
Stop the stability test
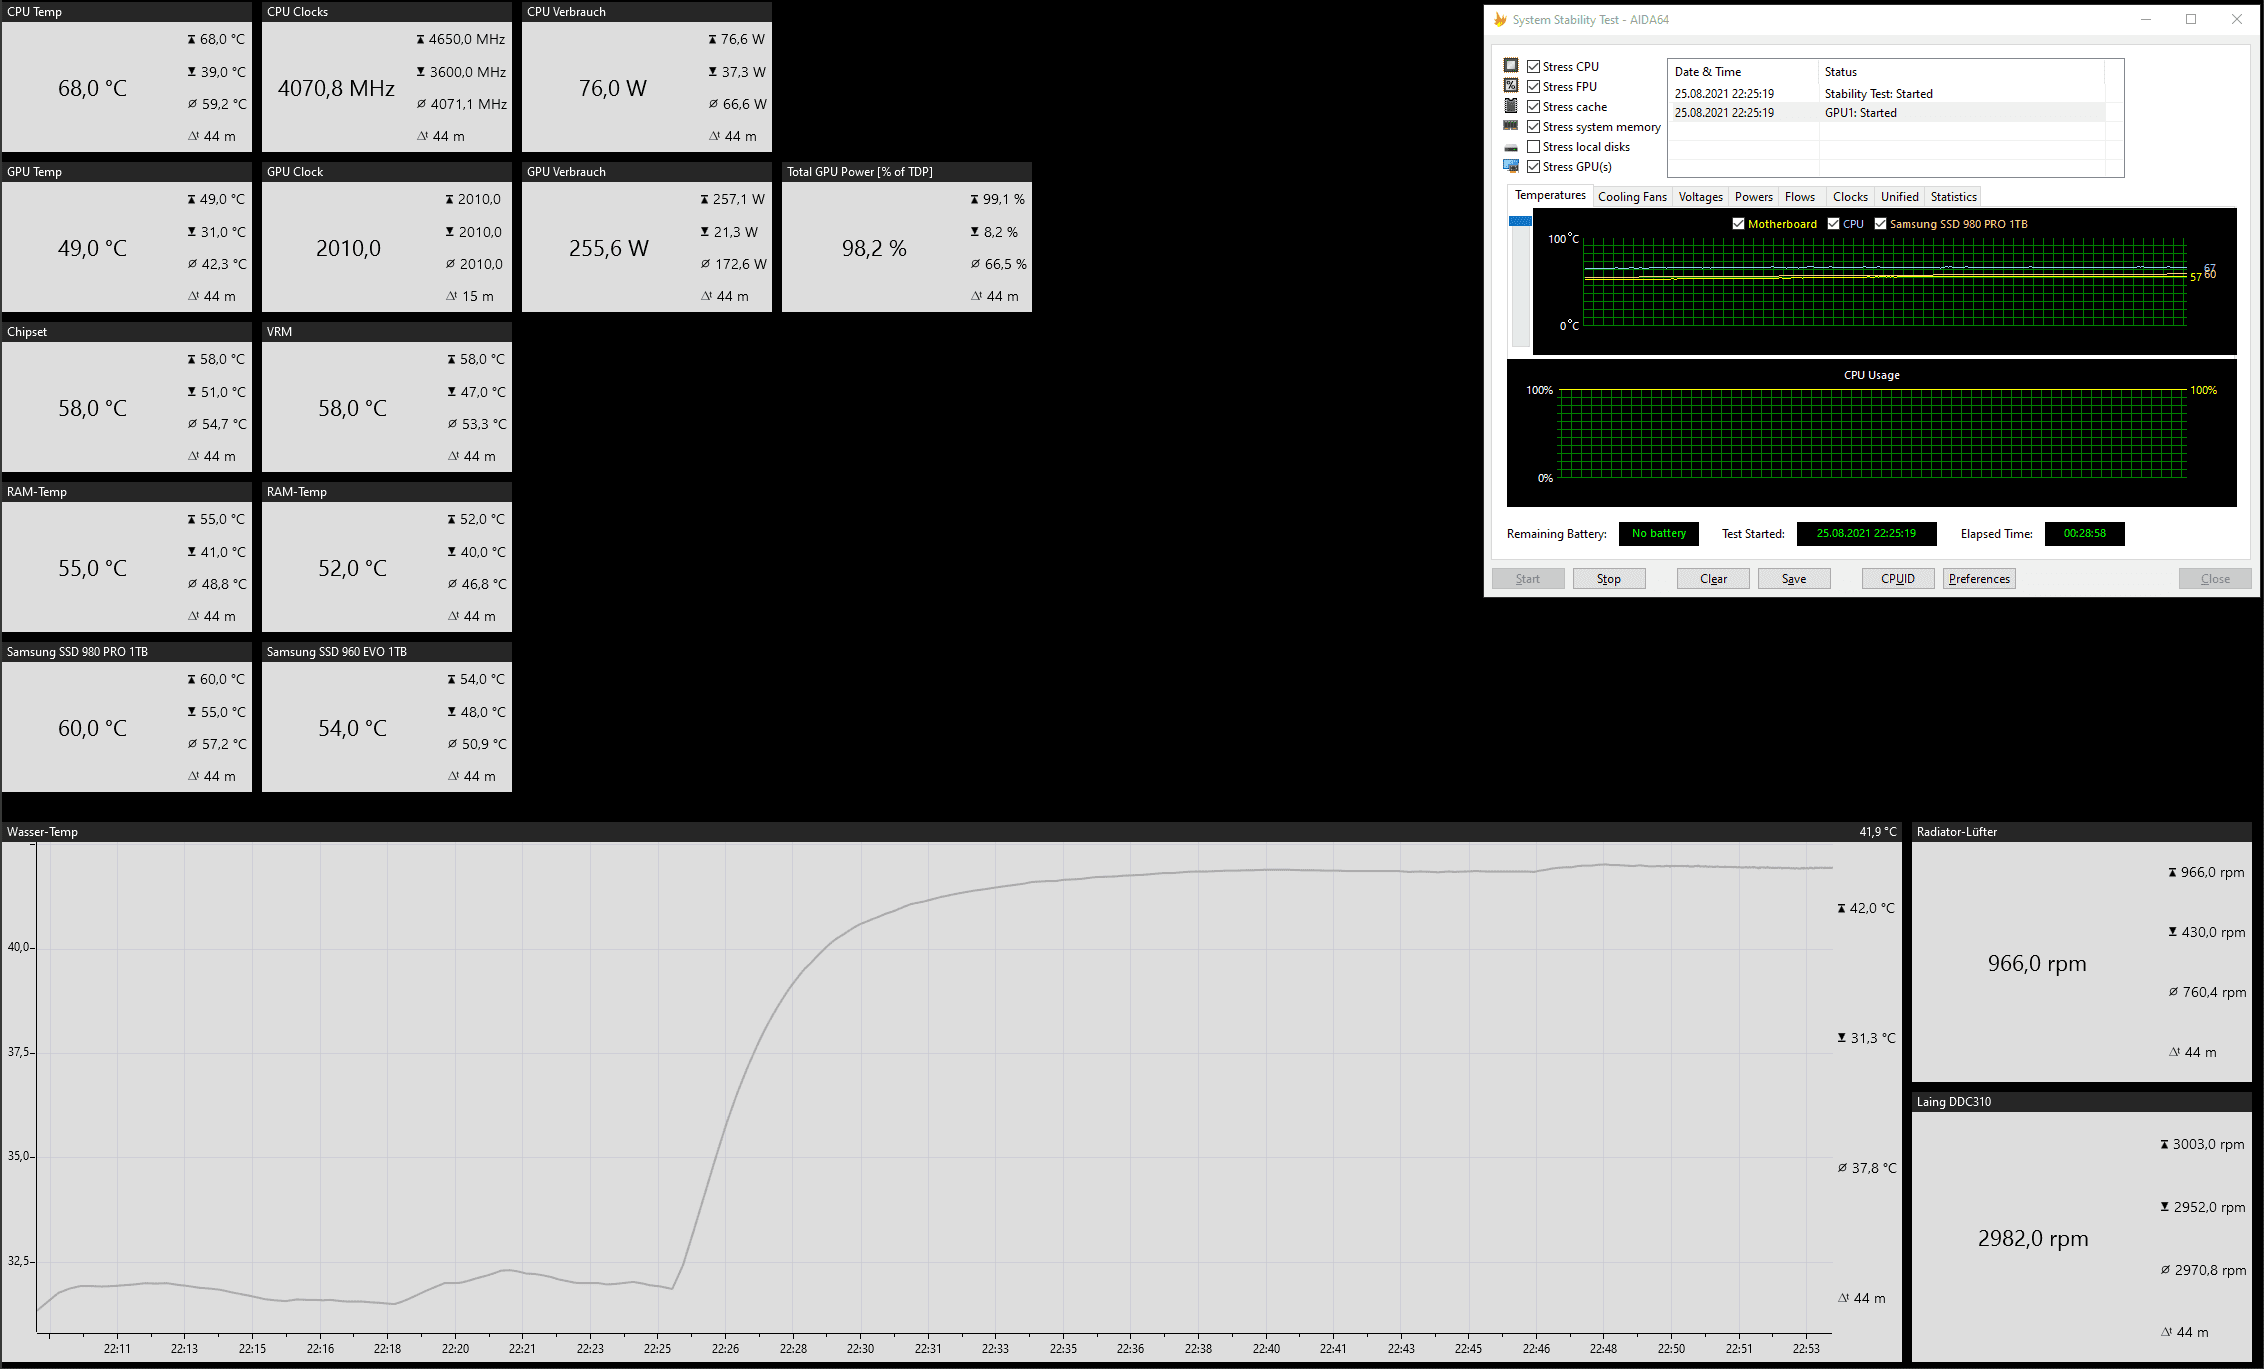tap(1608, 579)
